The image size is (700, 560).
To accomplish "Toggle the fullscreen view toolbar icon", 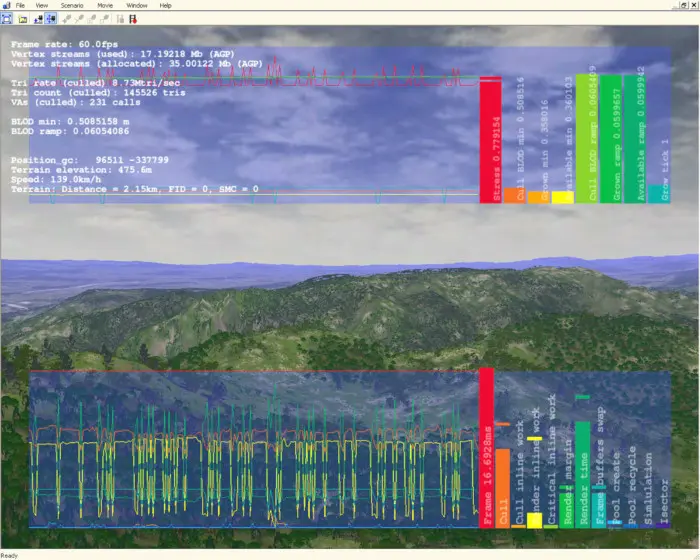I will [7, 19].
